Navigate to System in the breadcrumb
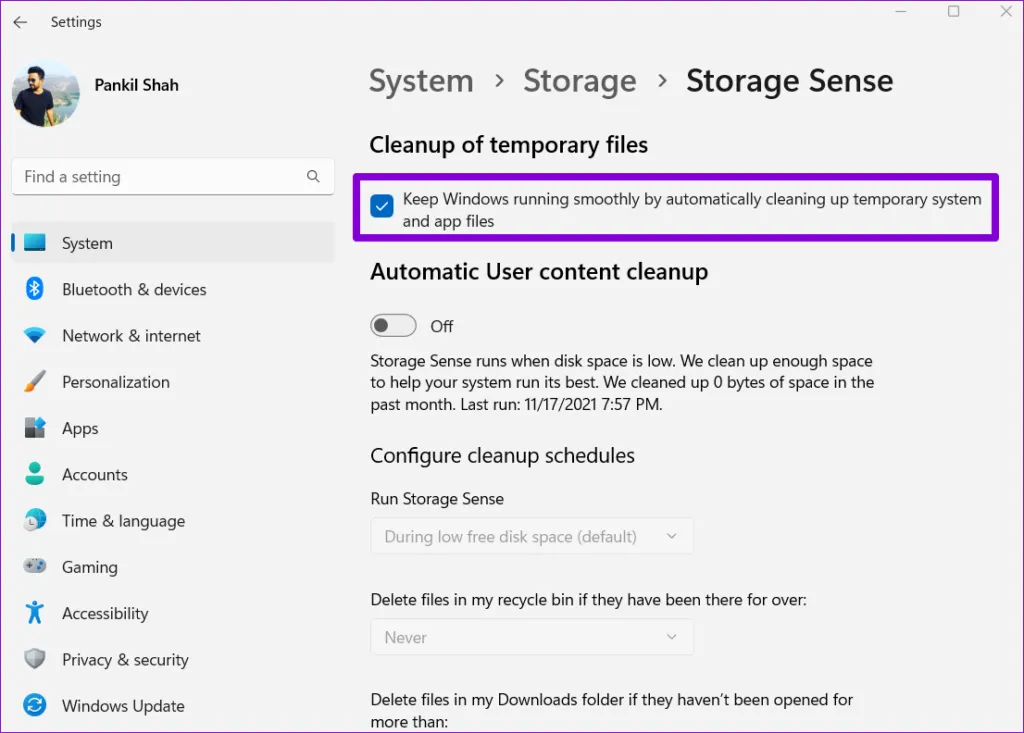This screenshot has height=733, width=1024. pos(421,81)
